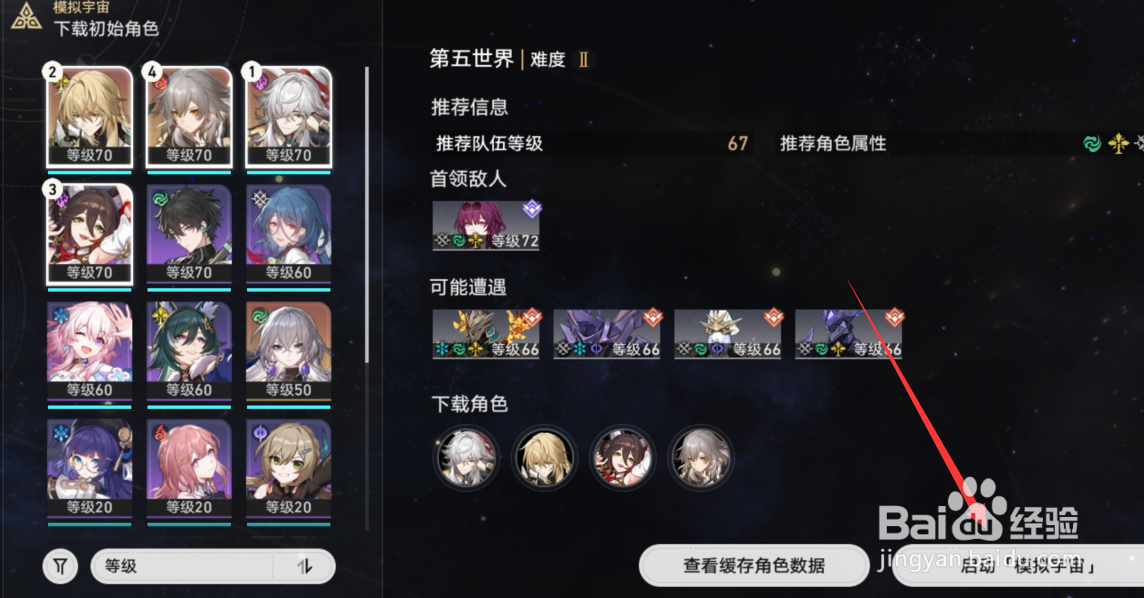Deselect grey-haired character marked slot 4

[189, 117]
